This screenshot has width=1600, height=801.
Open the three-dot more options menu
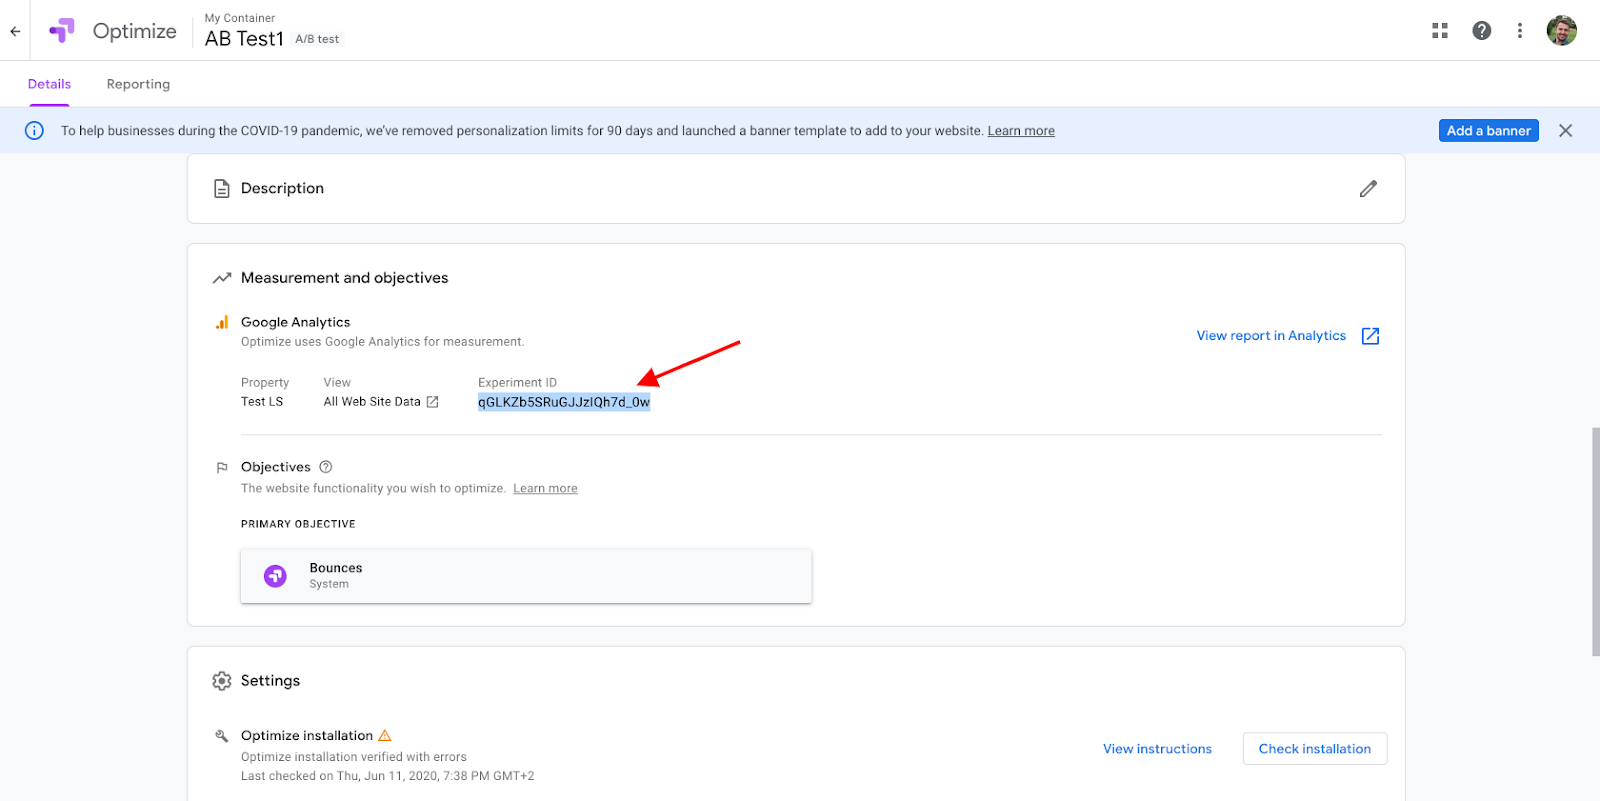click(1520, 31)
